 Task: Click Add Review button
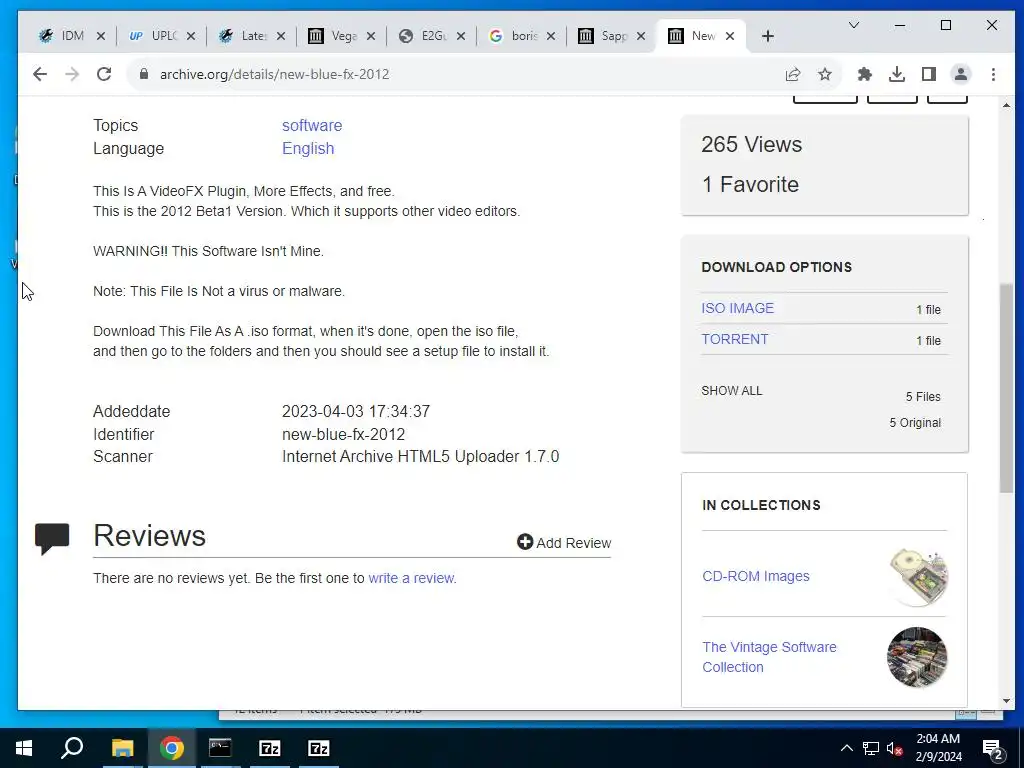click(564, 543)
